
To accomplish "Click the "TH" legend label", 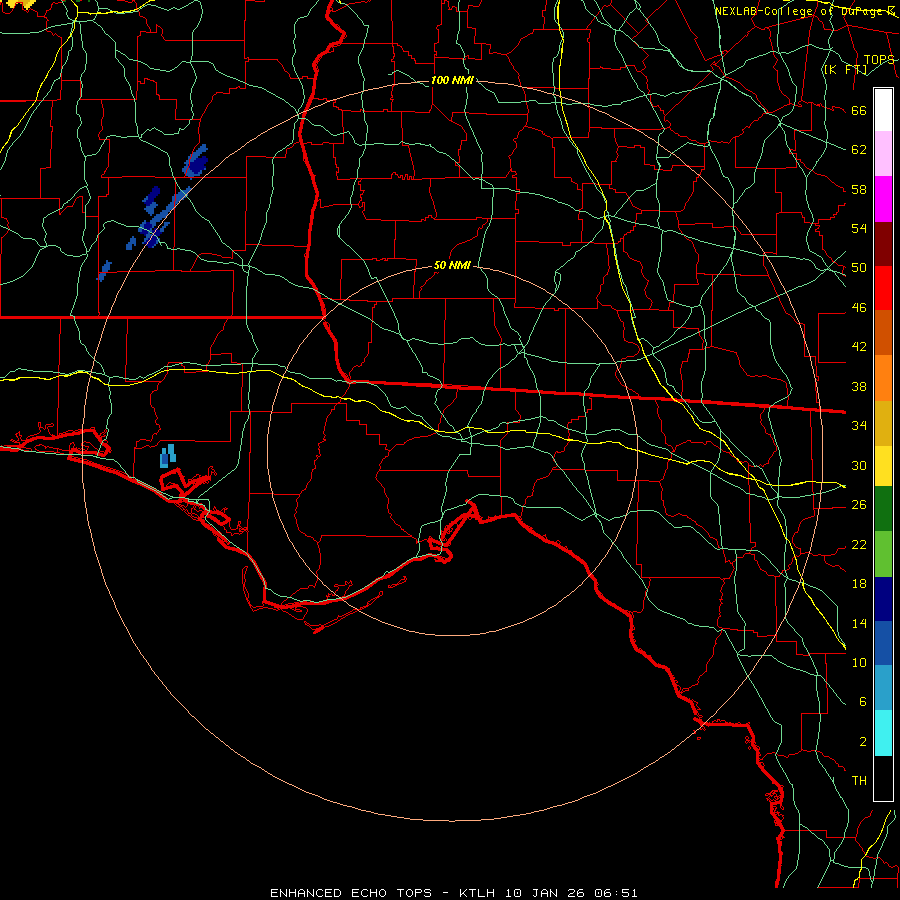I will tap(859, 781).
